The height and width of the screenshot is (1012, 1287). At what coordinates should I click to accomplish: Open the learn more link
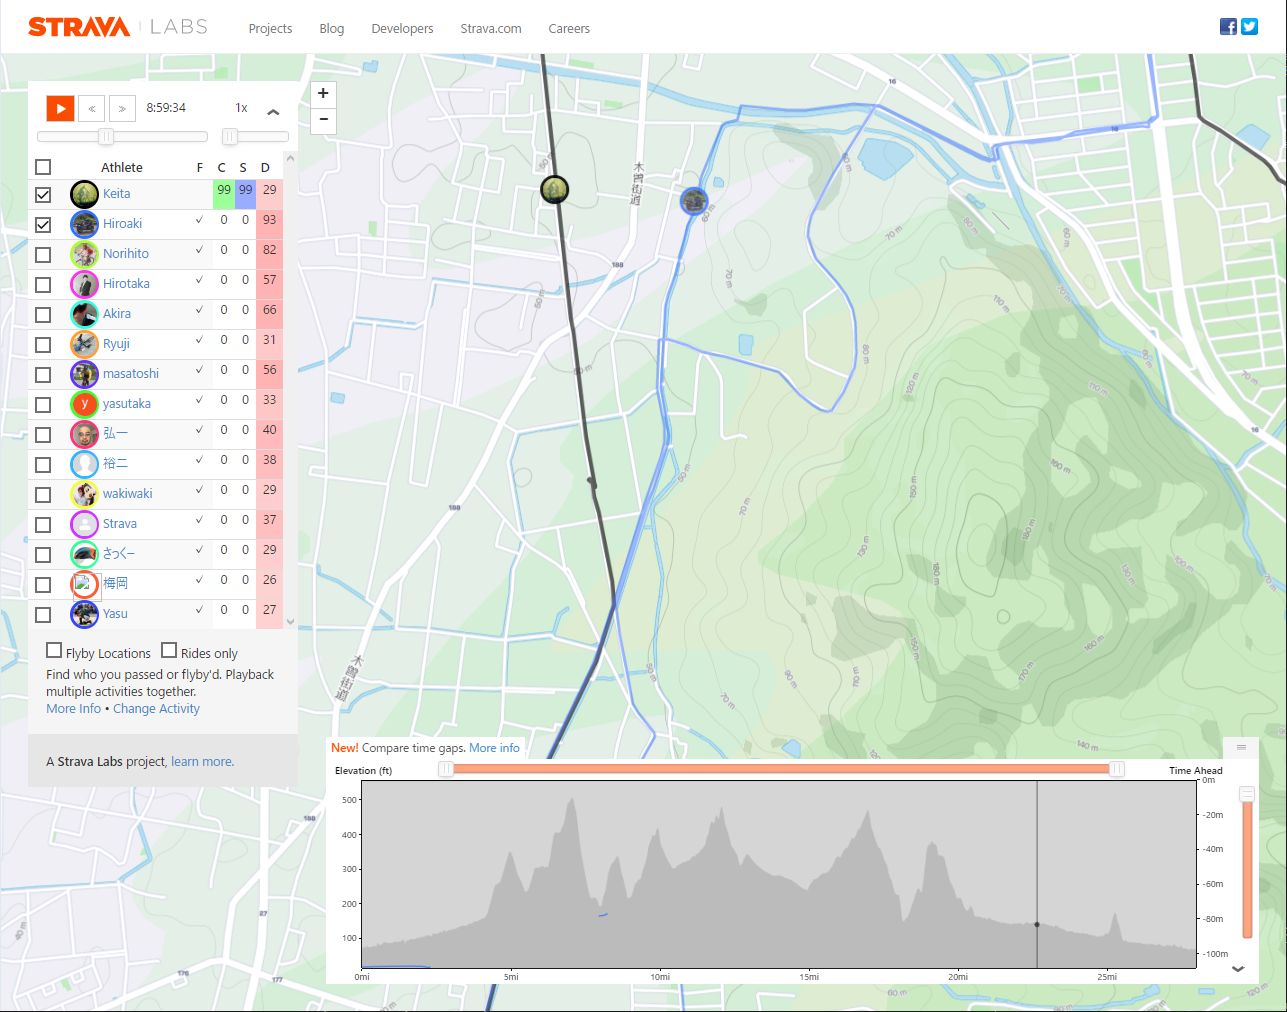tap(202, 761)
